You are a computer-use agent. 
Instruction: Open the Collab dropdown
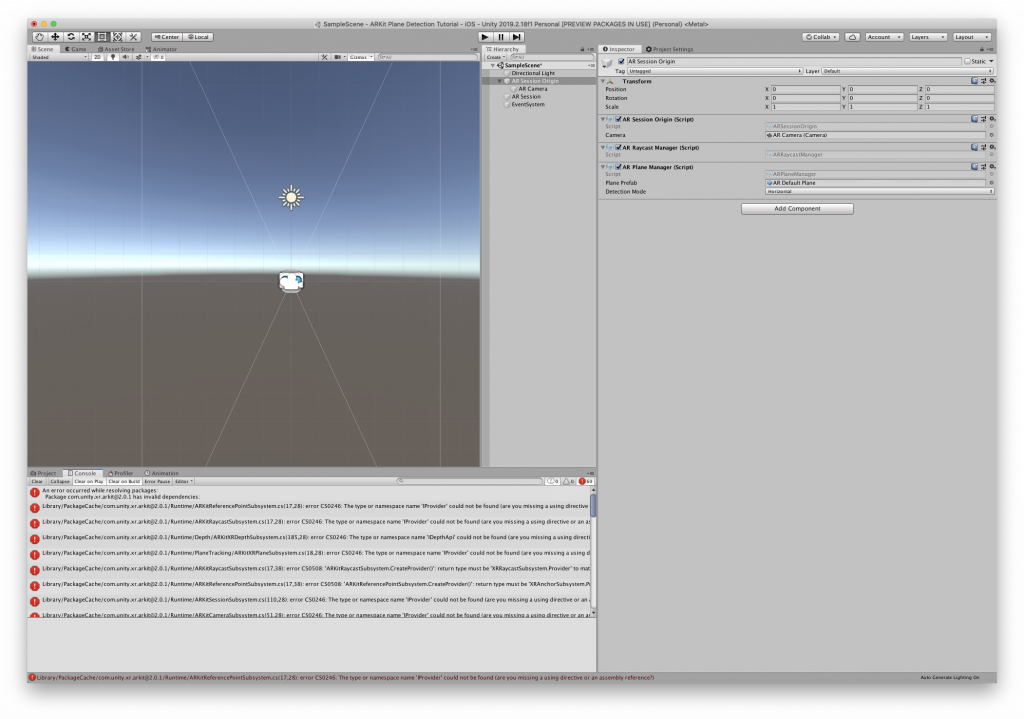821,37
